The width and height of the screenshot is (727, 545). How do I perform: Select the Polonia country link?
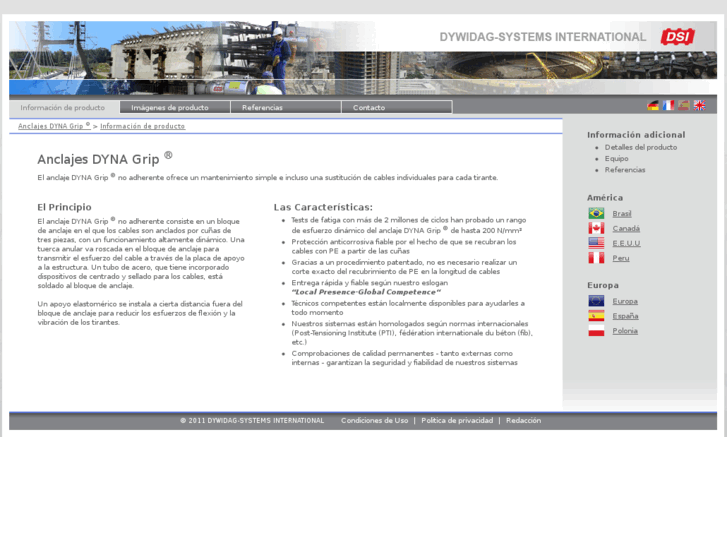(x=625, y=331)
